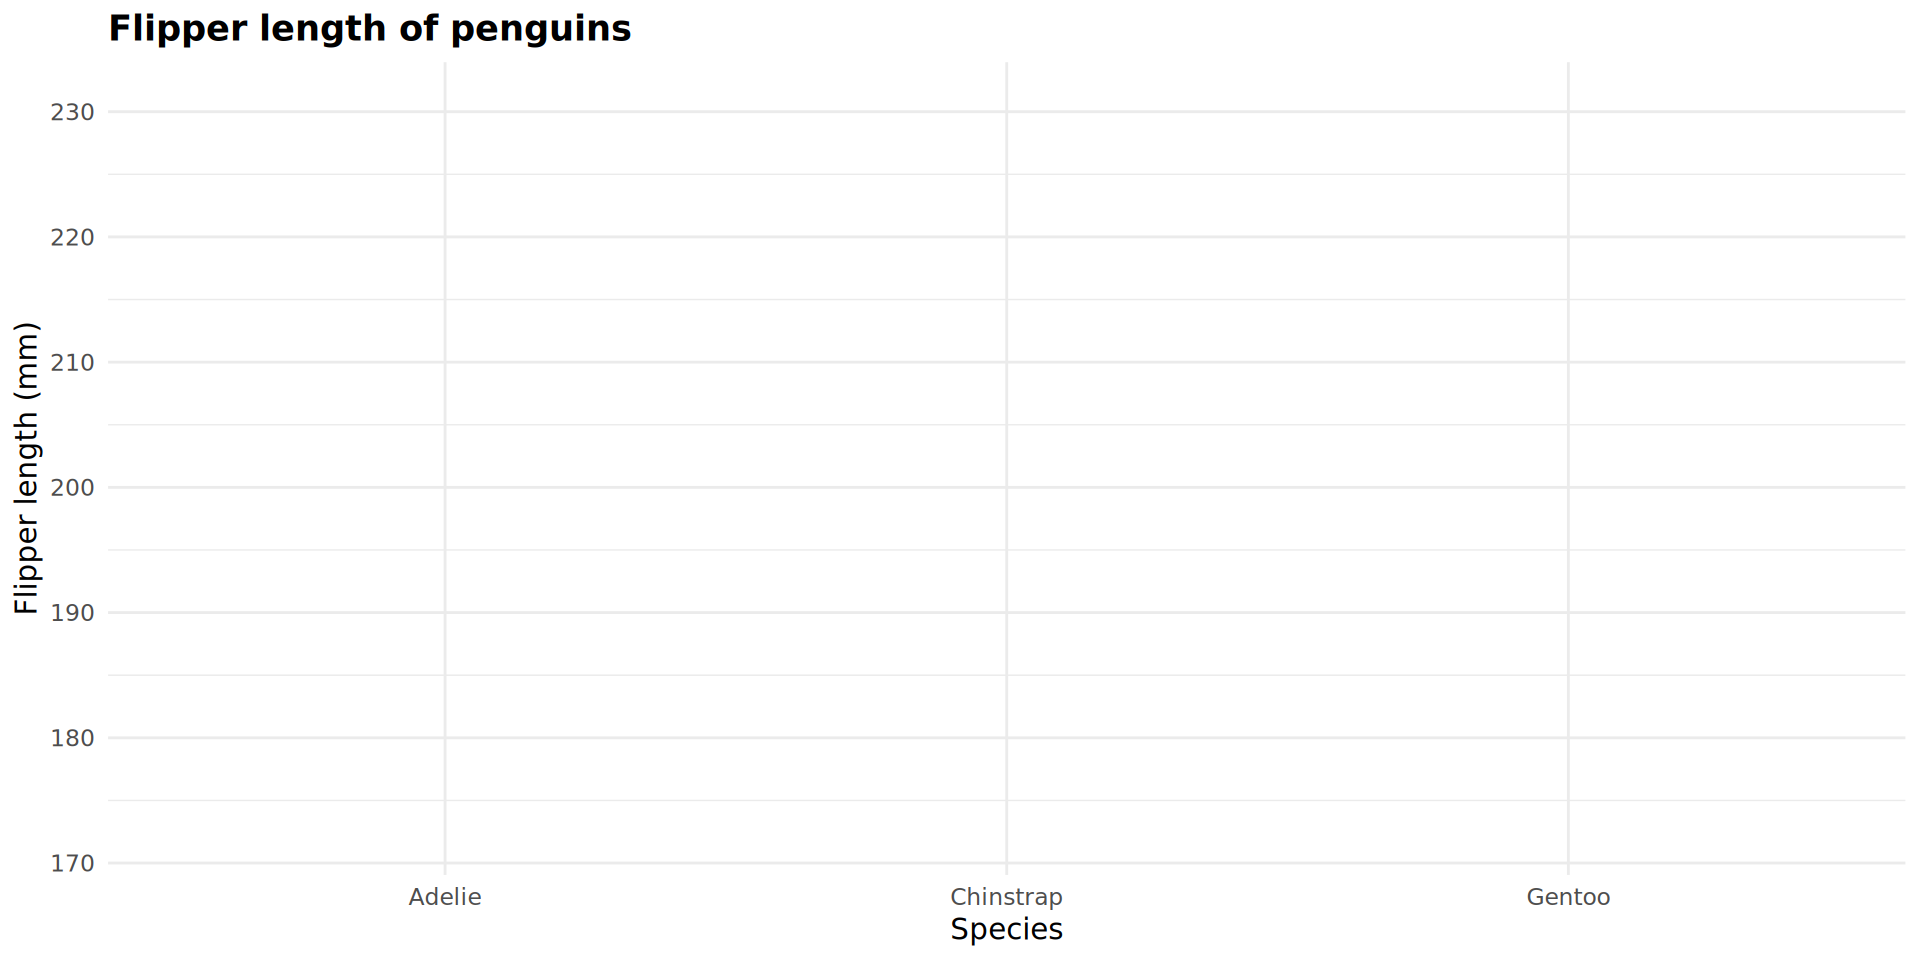Image resolution: width=1920 pixels, height=960 pixels.
Task: Click the 210 y-axis tick label
Action: [73, 362]
